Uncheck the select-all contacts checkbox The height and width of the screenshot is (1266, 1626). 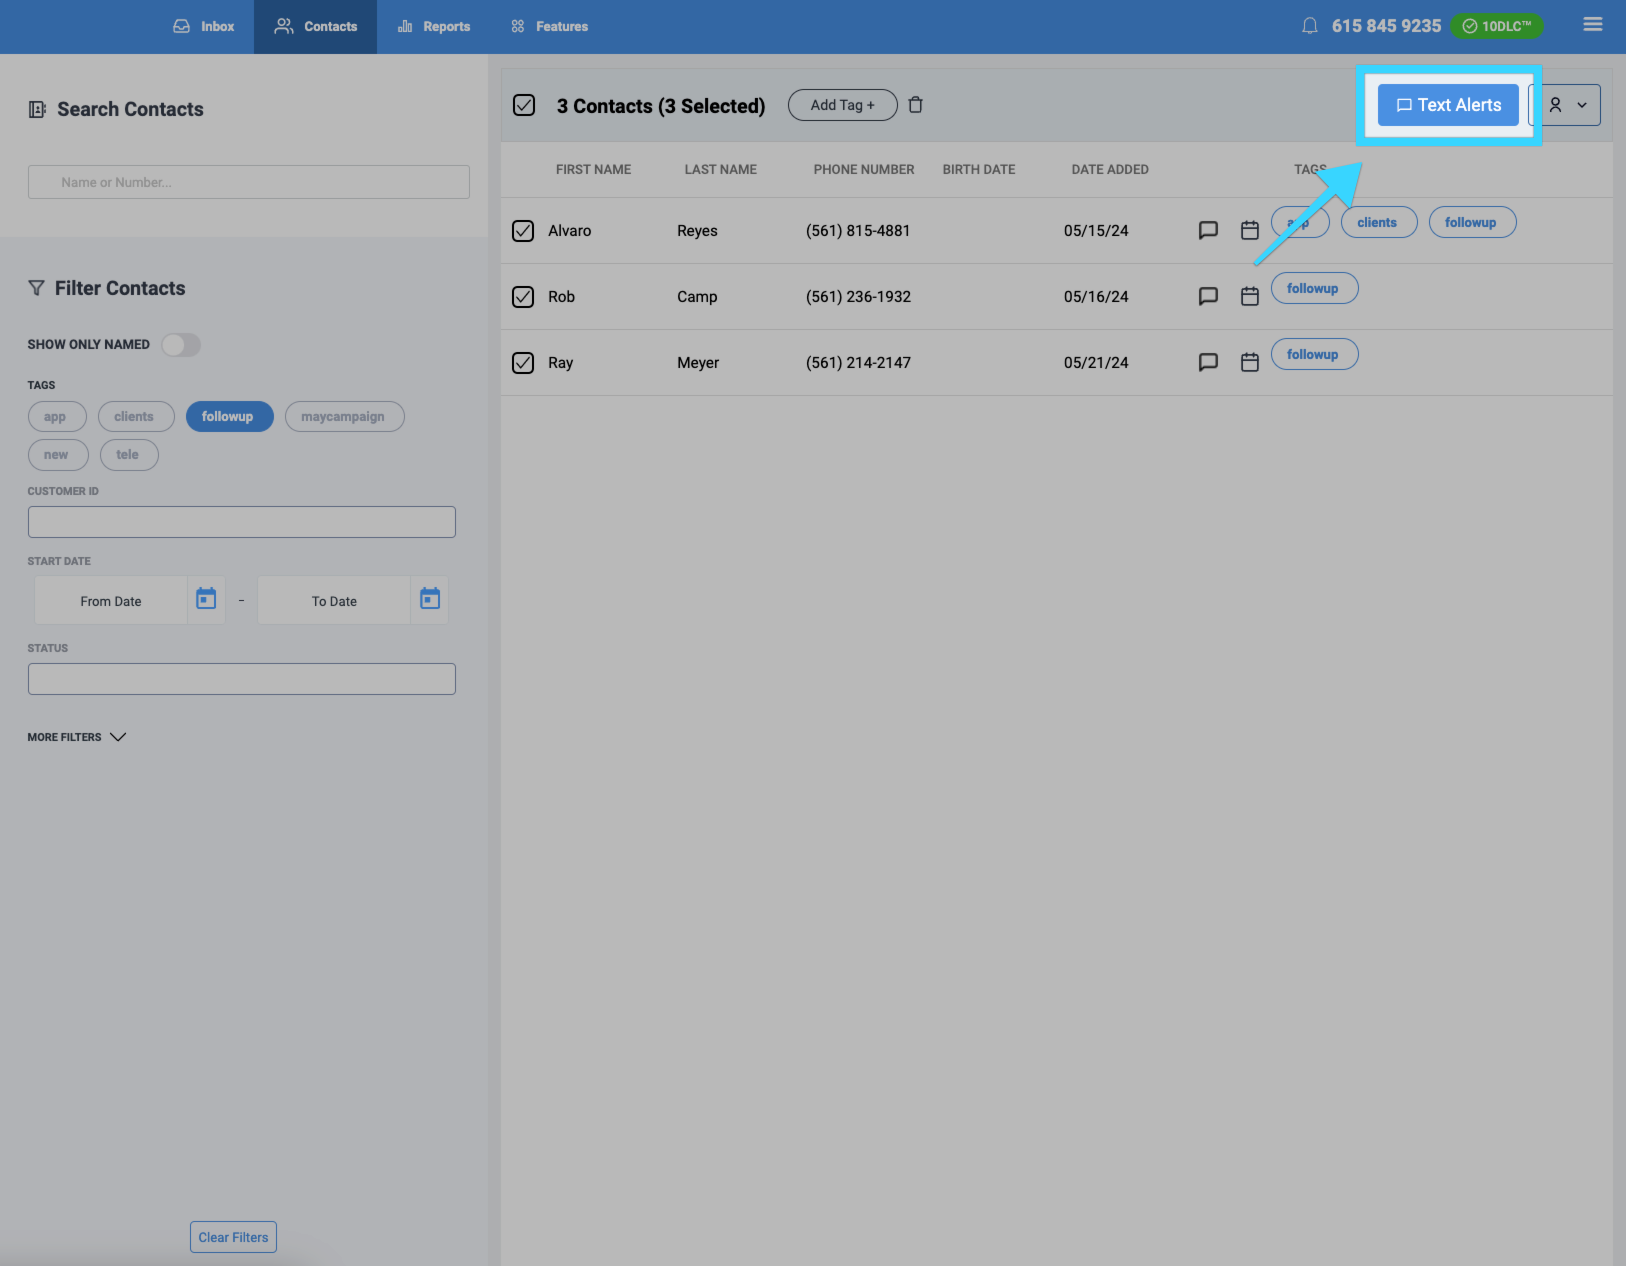tap(524, 105)
